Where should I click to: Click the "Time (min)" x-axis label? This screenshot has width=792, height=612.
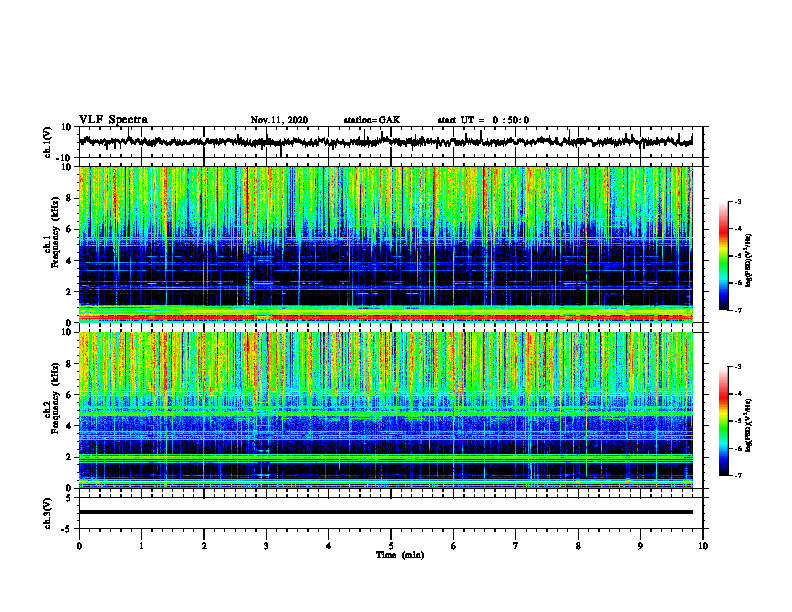[x=400, y=555]
